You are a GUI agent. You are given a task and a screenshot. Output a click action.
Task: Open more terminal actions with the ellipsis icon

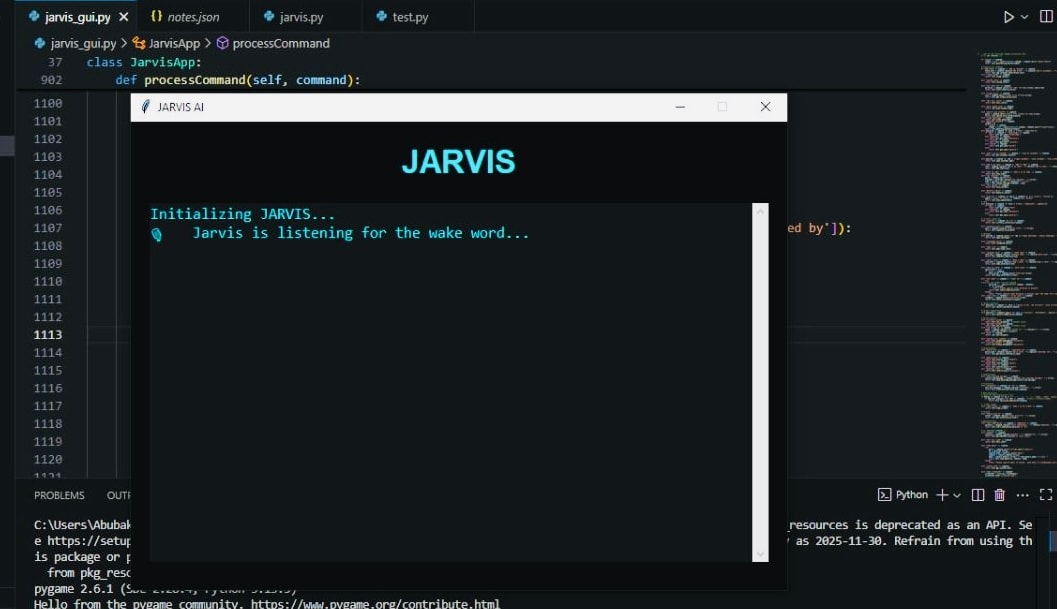point(1022,494)
